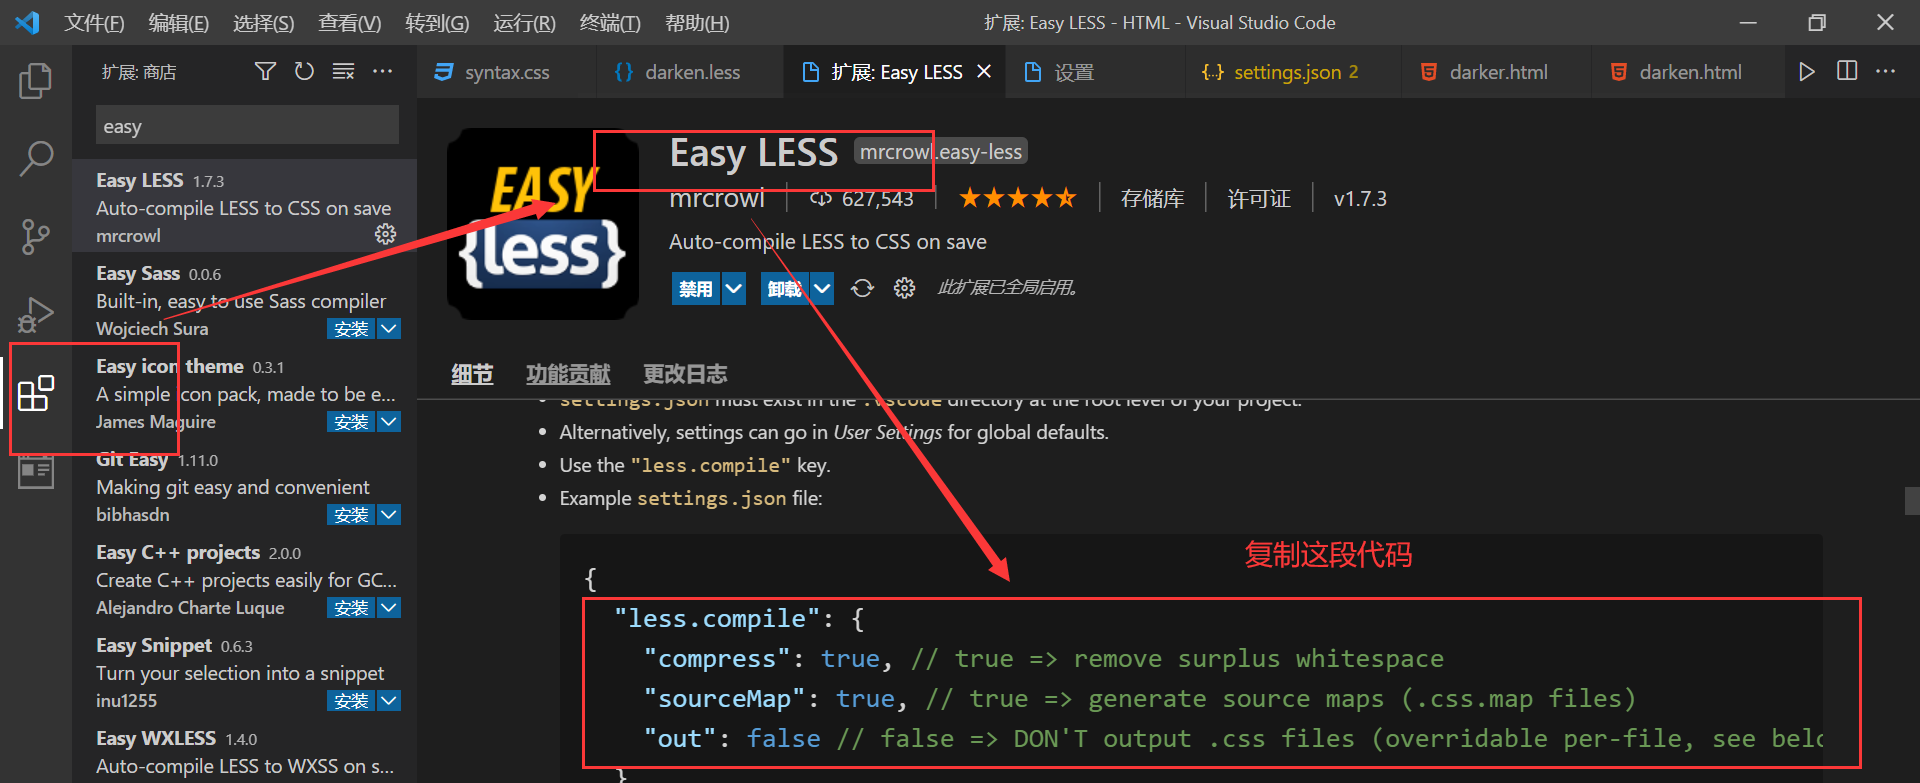The width and height of the screenshot is (1920, 783).
Task: Expand install dropdown for Easy Sass
Action: pos(390,328)
